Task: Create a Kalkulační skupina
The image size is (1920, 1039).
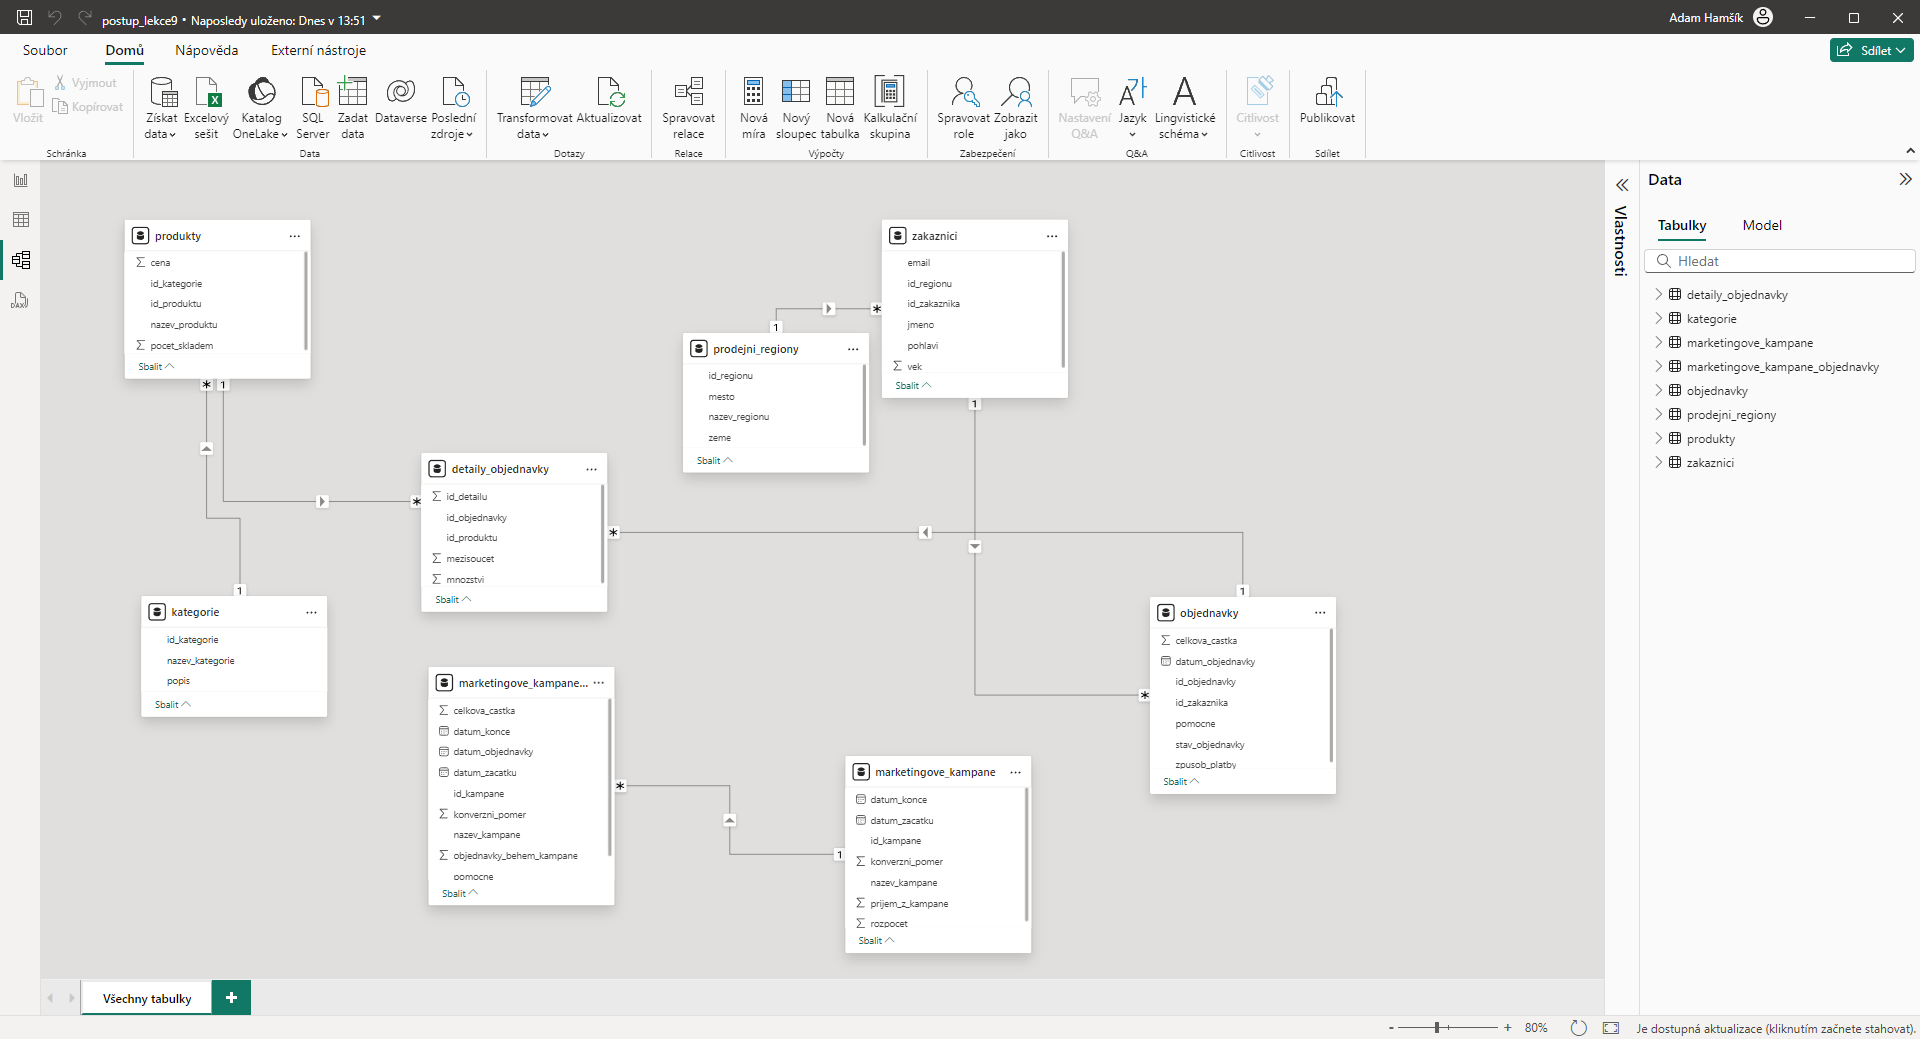Action: (x=890, y=108)
